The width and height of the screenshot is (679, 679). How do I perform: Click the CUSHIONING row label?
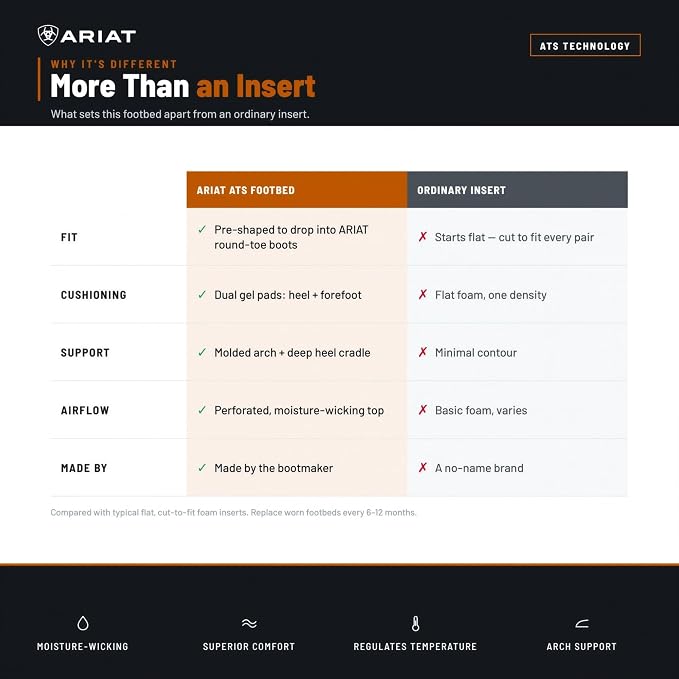click(x=94, y=295)
